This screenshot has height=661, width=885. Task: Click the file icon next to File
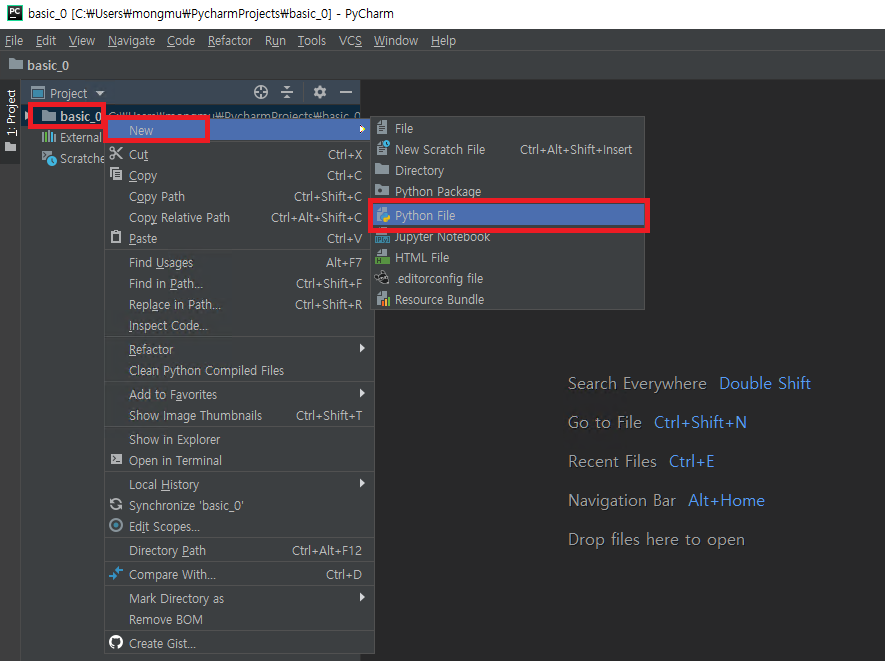pyautogui.click(x=382, y=128)
